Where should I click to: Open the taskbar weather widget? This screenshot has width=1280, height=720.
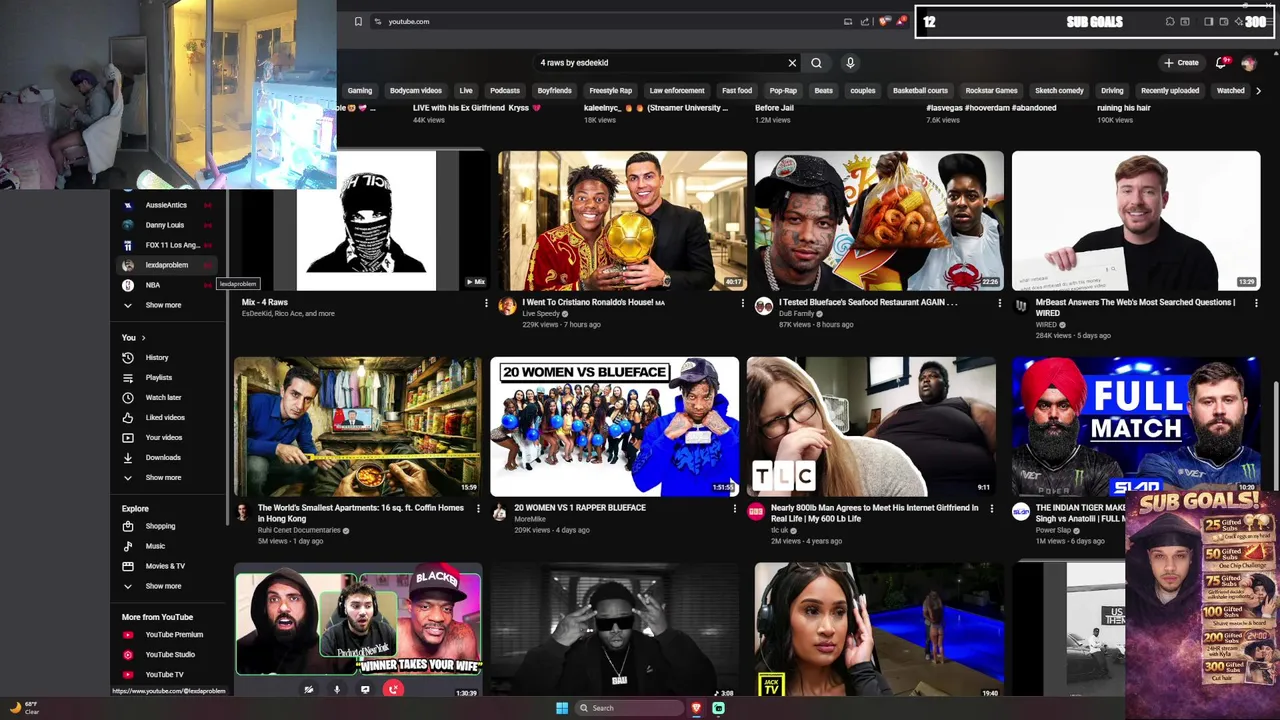tap(24, 708)
